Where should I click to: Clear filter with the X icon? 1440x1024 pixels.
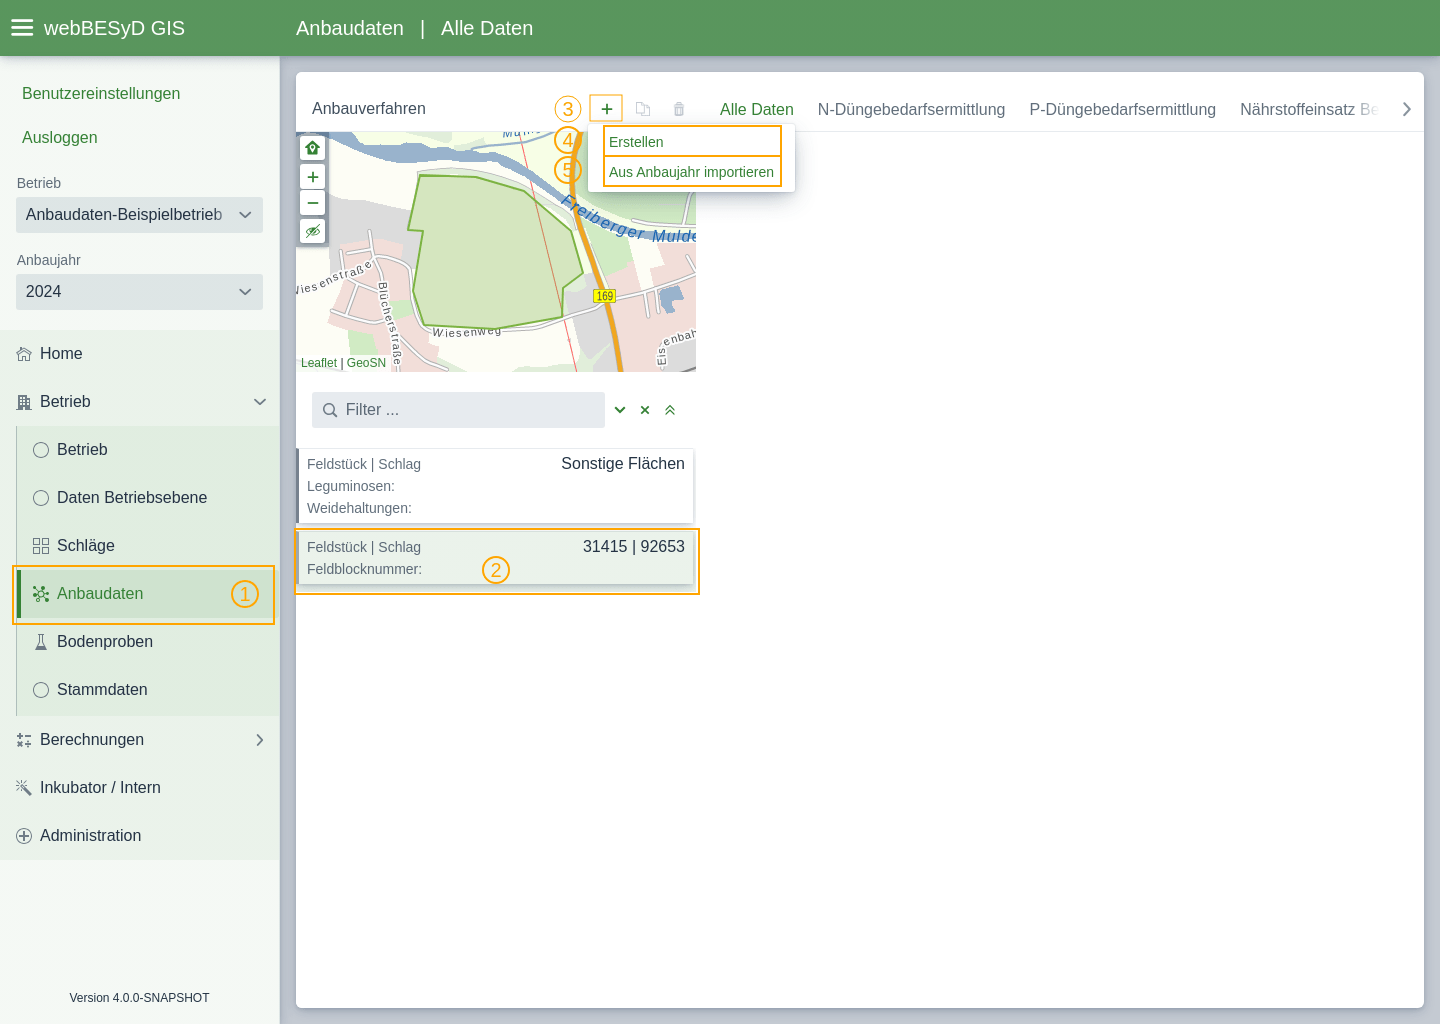(x=645, y=410)
